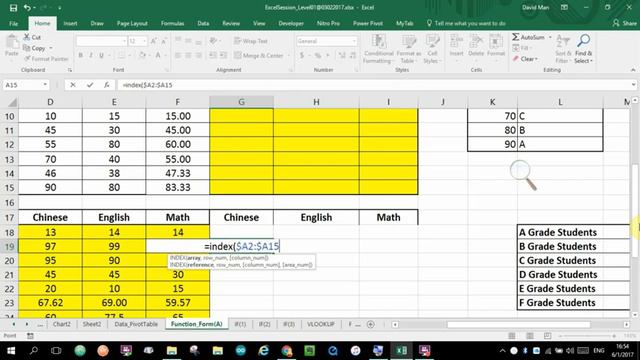Toggle Bold formatting

point(80,55)
